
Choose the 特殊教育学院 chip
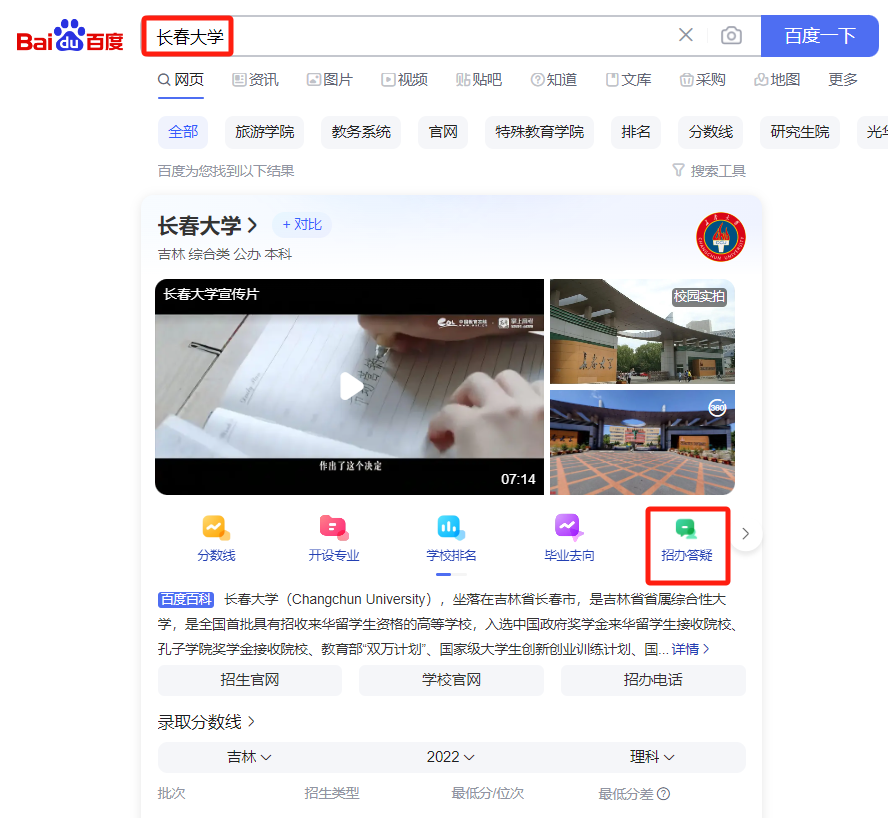coord(539,133)
